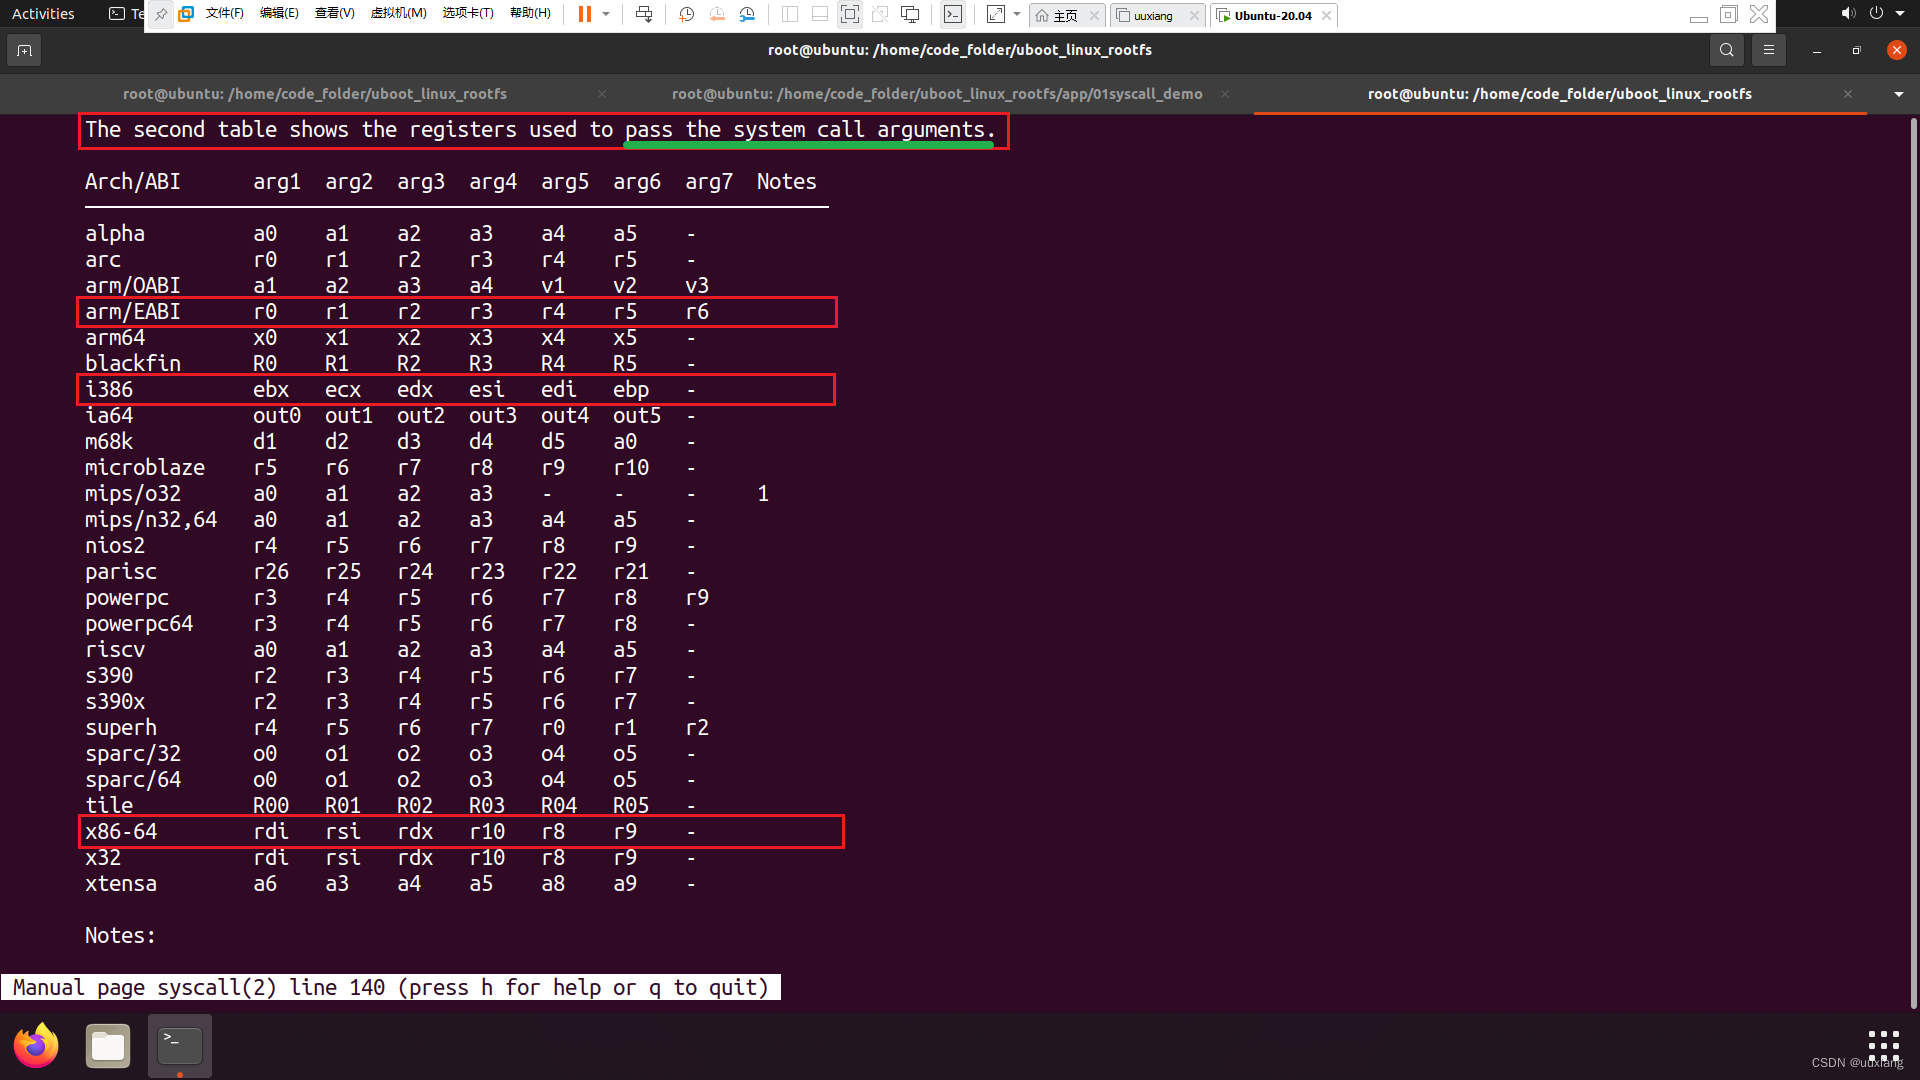Close the first uboot_linux_rootfs terminal tab

point(602,94)
